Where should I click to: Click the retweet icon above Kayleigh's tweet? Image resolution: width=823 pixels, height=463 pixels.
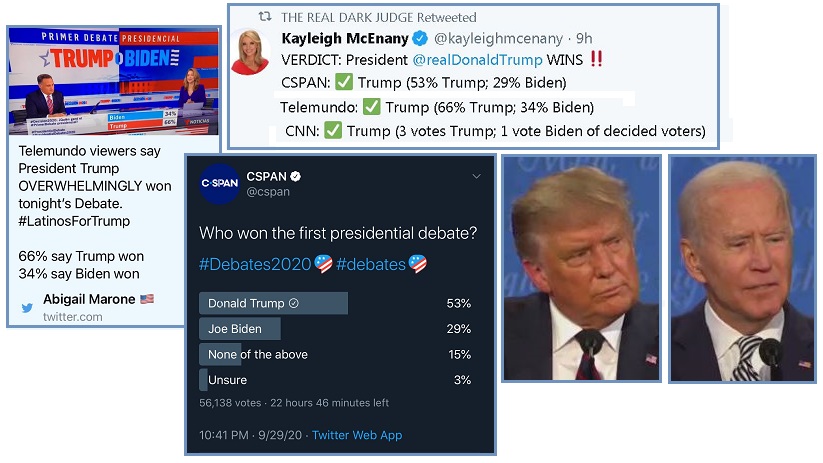(264, 18)
